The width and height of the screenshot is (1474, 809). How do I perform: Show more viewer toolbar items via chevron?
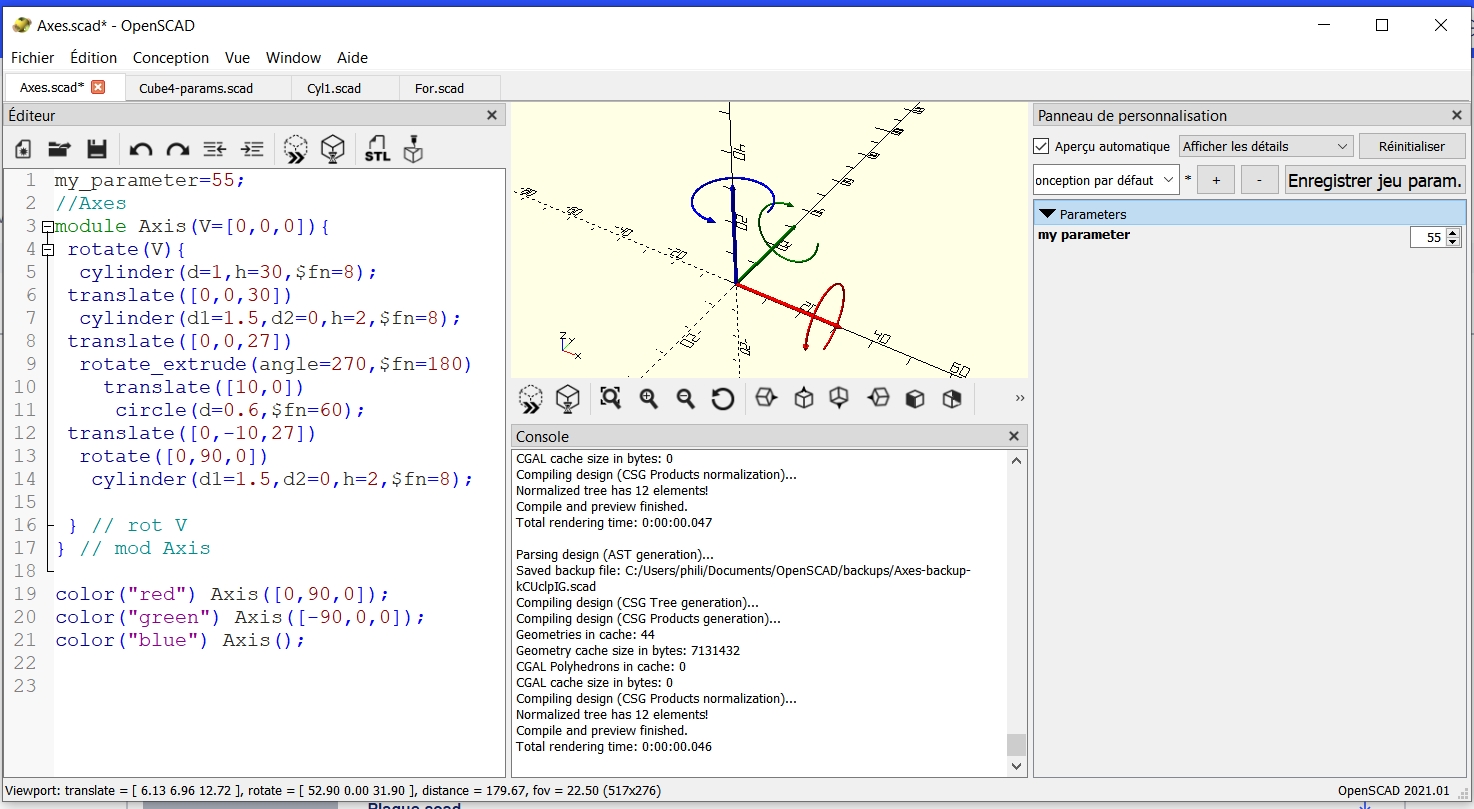click(1020, 398)
